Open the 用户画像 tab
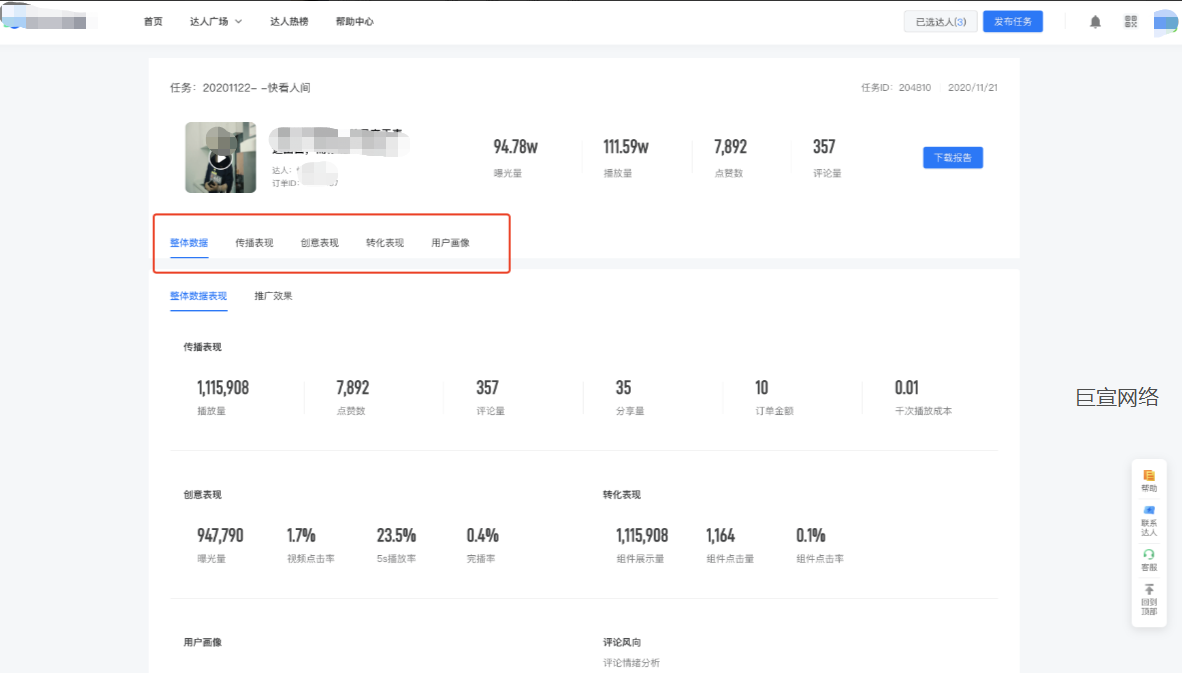Screen dimensions: 1182x673 450,243
